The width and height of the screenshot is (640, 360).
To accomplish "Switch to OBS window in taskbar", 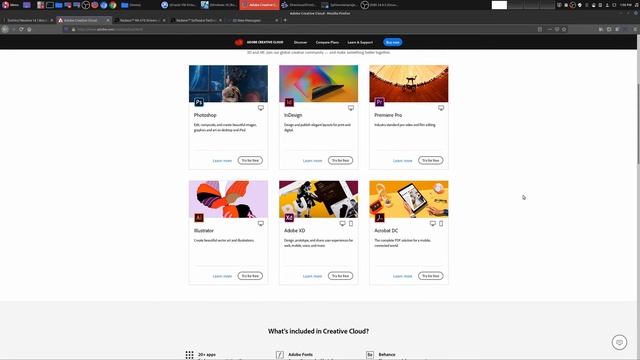I will coord(379,5).
